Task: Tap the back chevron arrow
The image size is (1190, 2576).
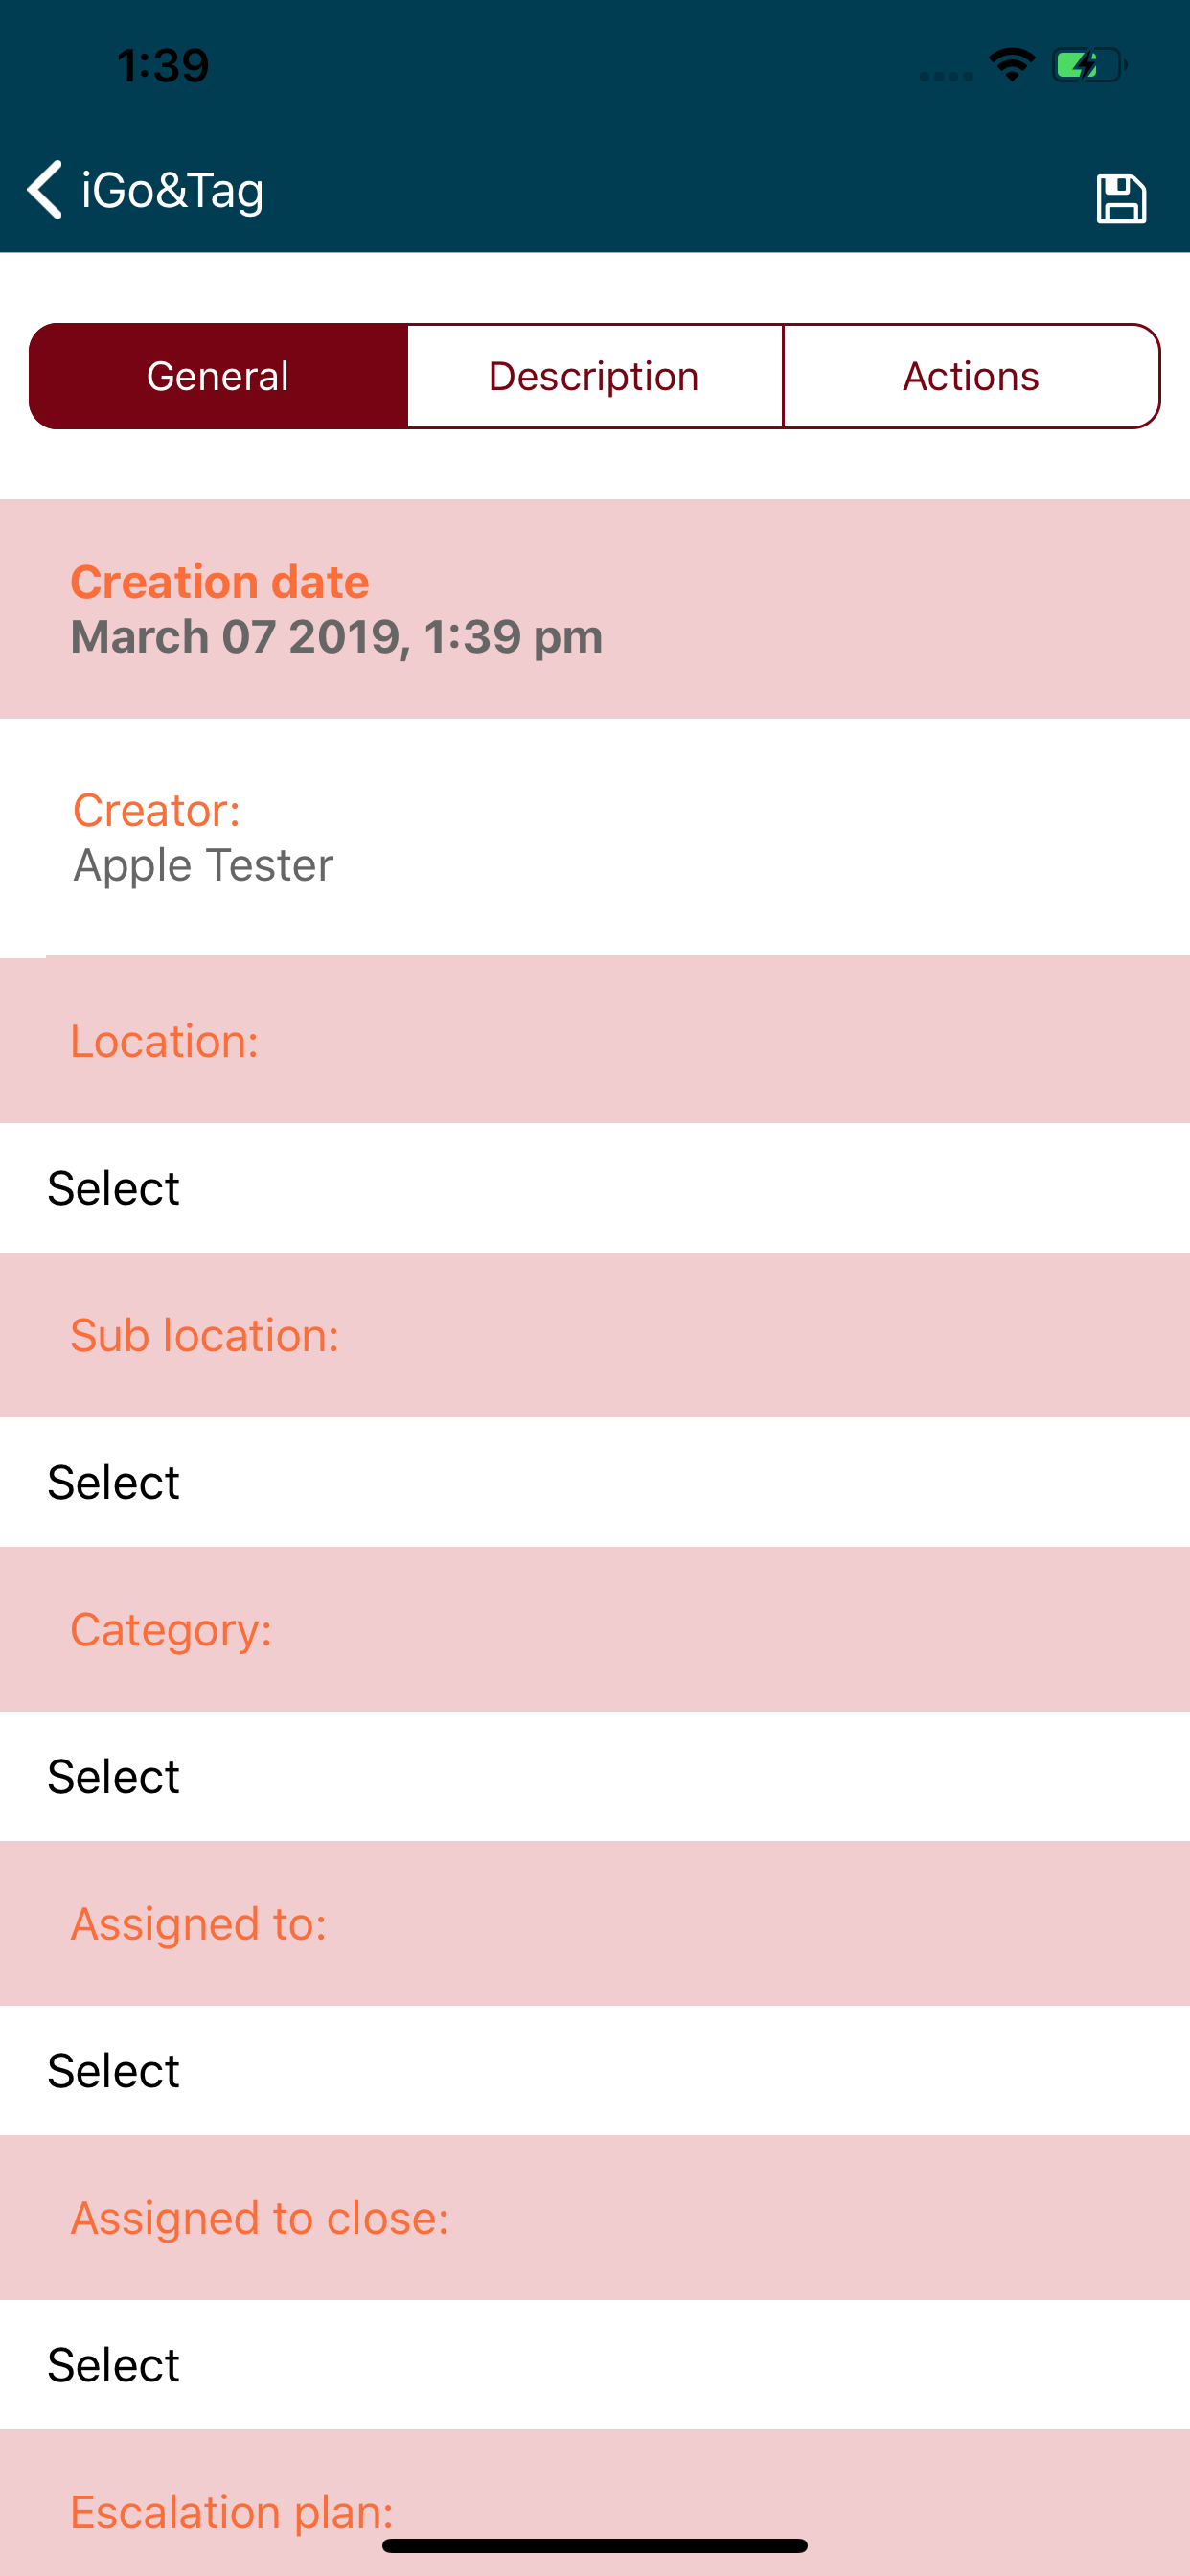Action: pyautogui.click(x=45, y=189)
